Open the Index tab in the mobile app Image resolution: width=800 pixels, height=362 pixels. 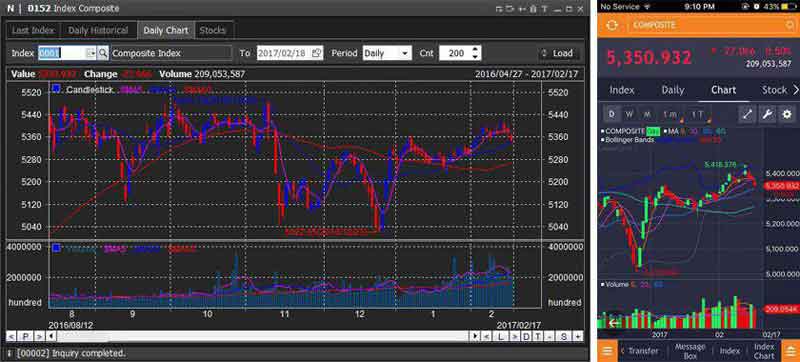622,90
